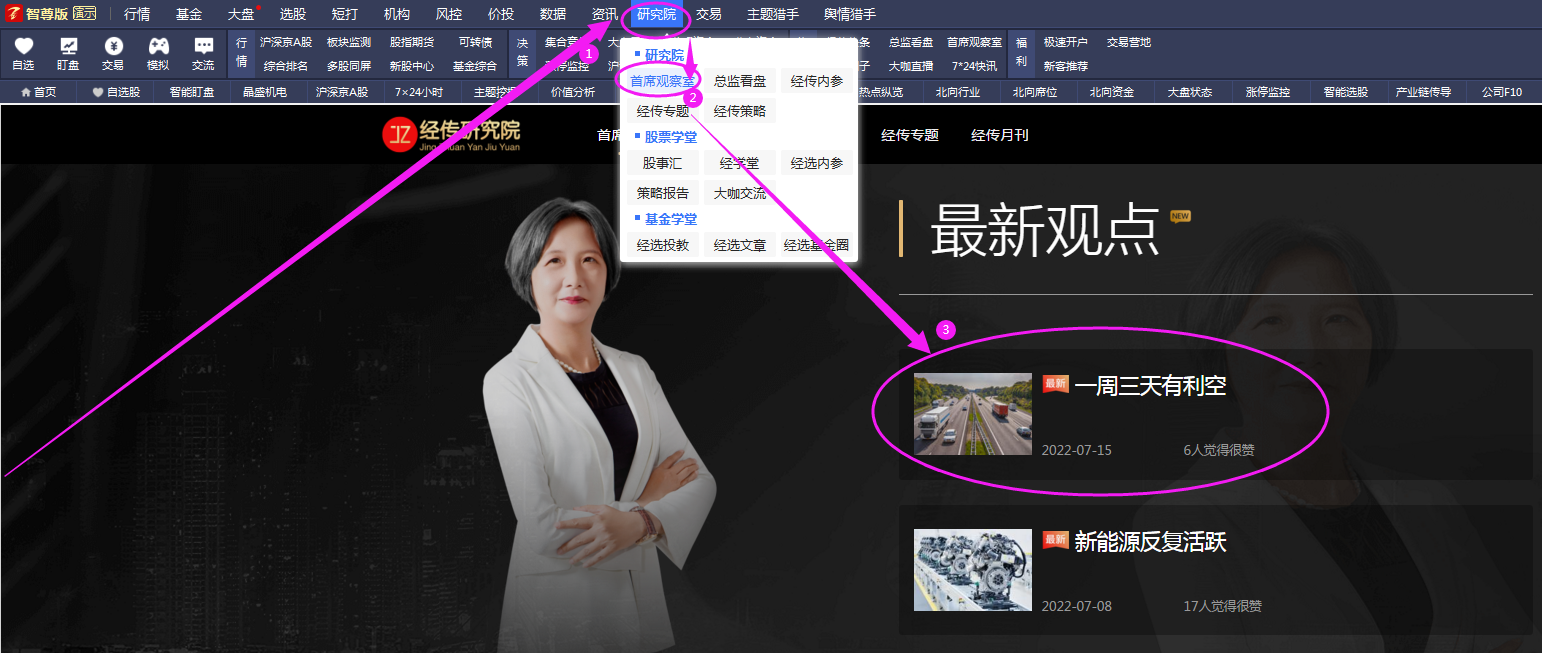Open the 选股 menu
The width and height of the screenshot is (1542, 653).
point(293,14)
